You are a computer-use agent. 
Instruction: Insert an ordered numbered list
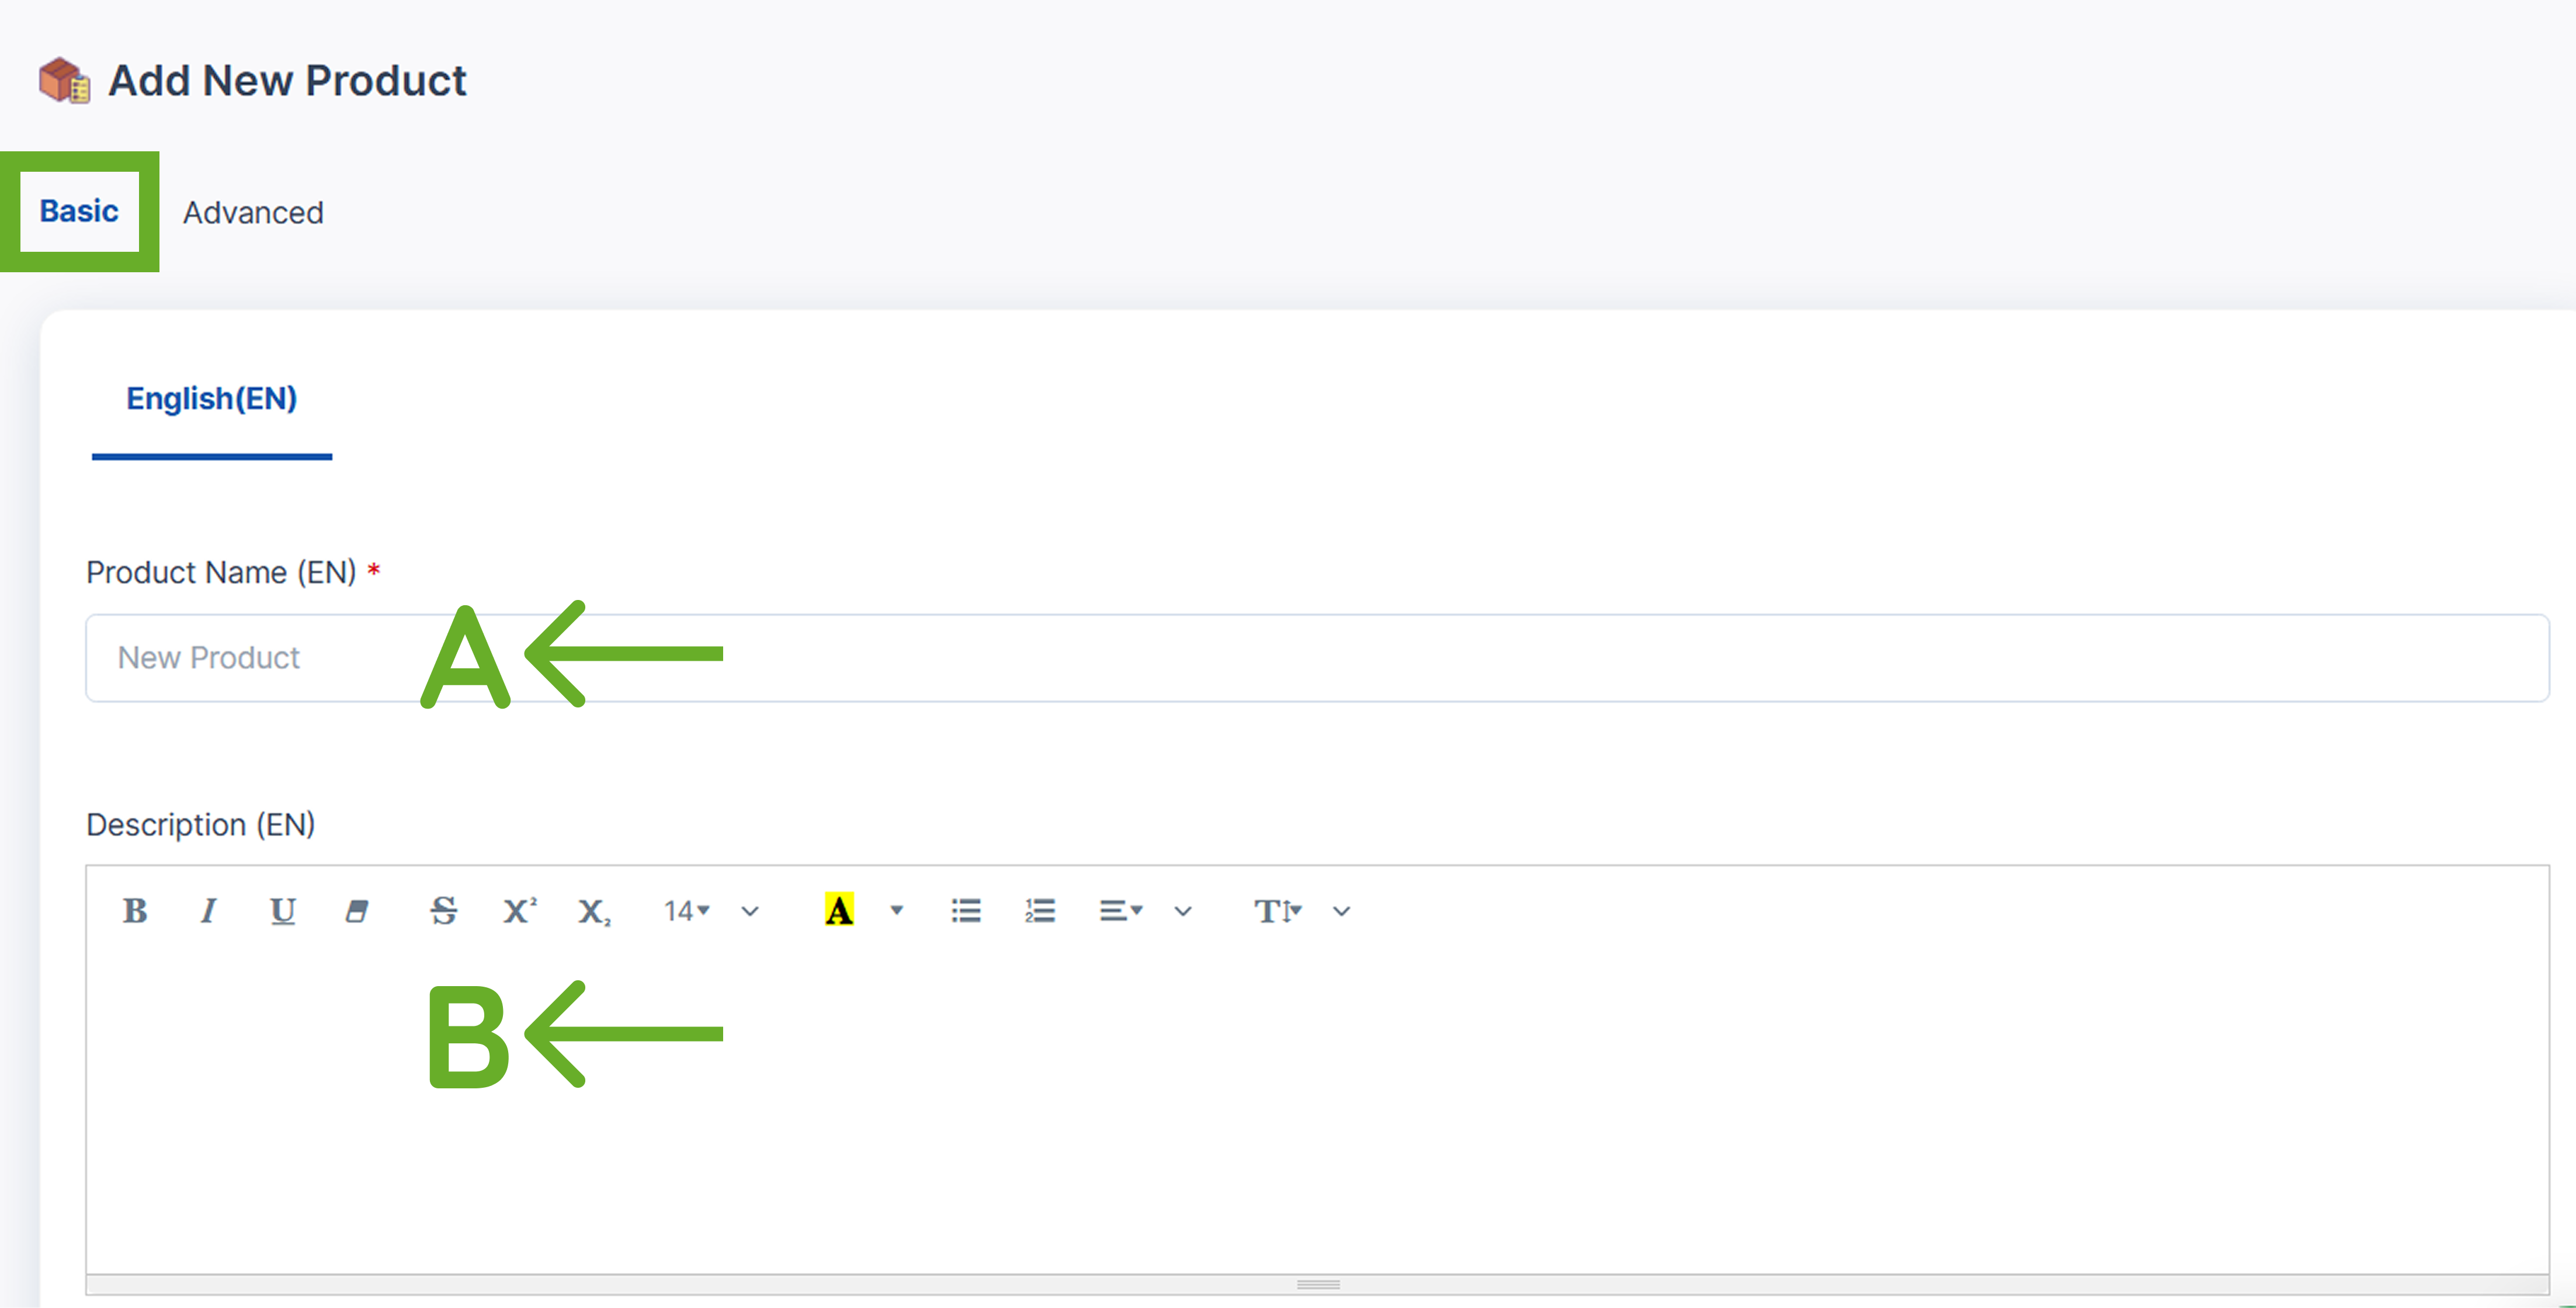pos(1040,911)
